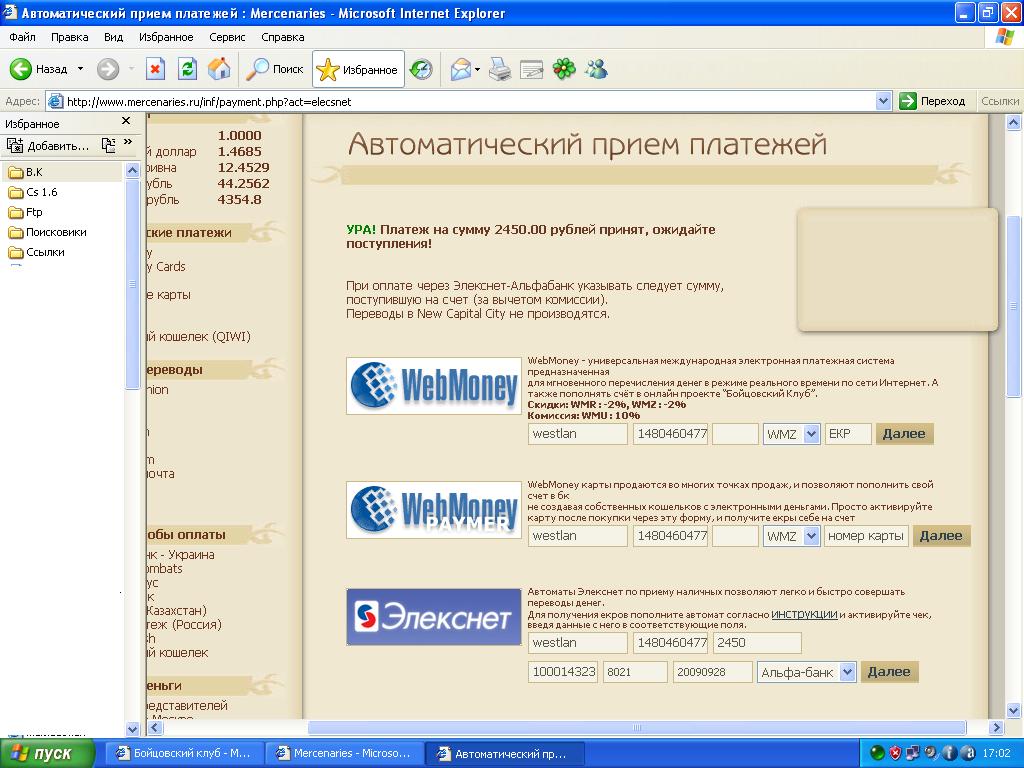Click the red shield tray icon

[x=895, y=753]
